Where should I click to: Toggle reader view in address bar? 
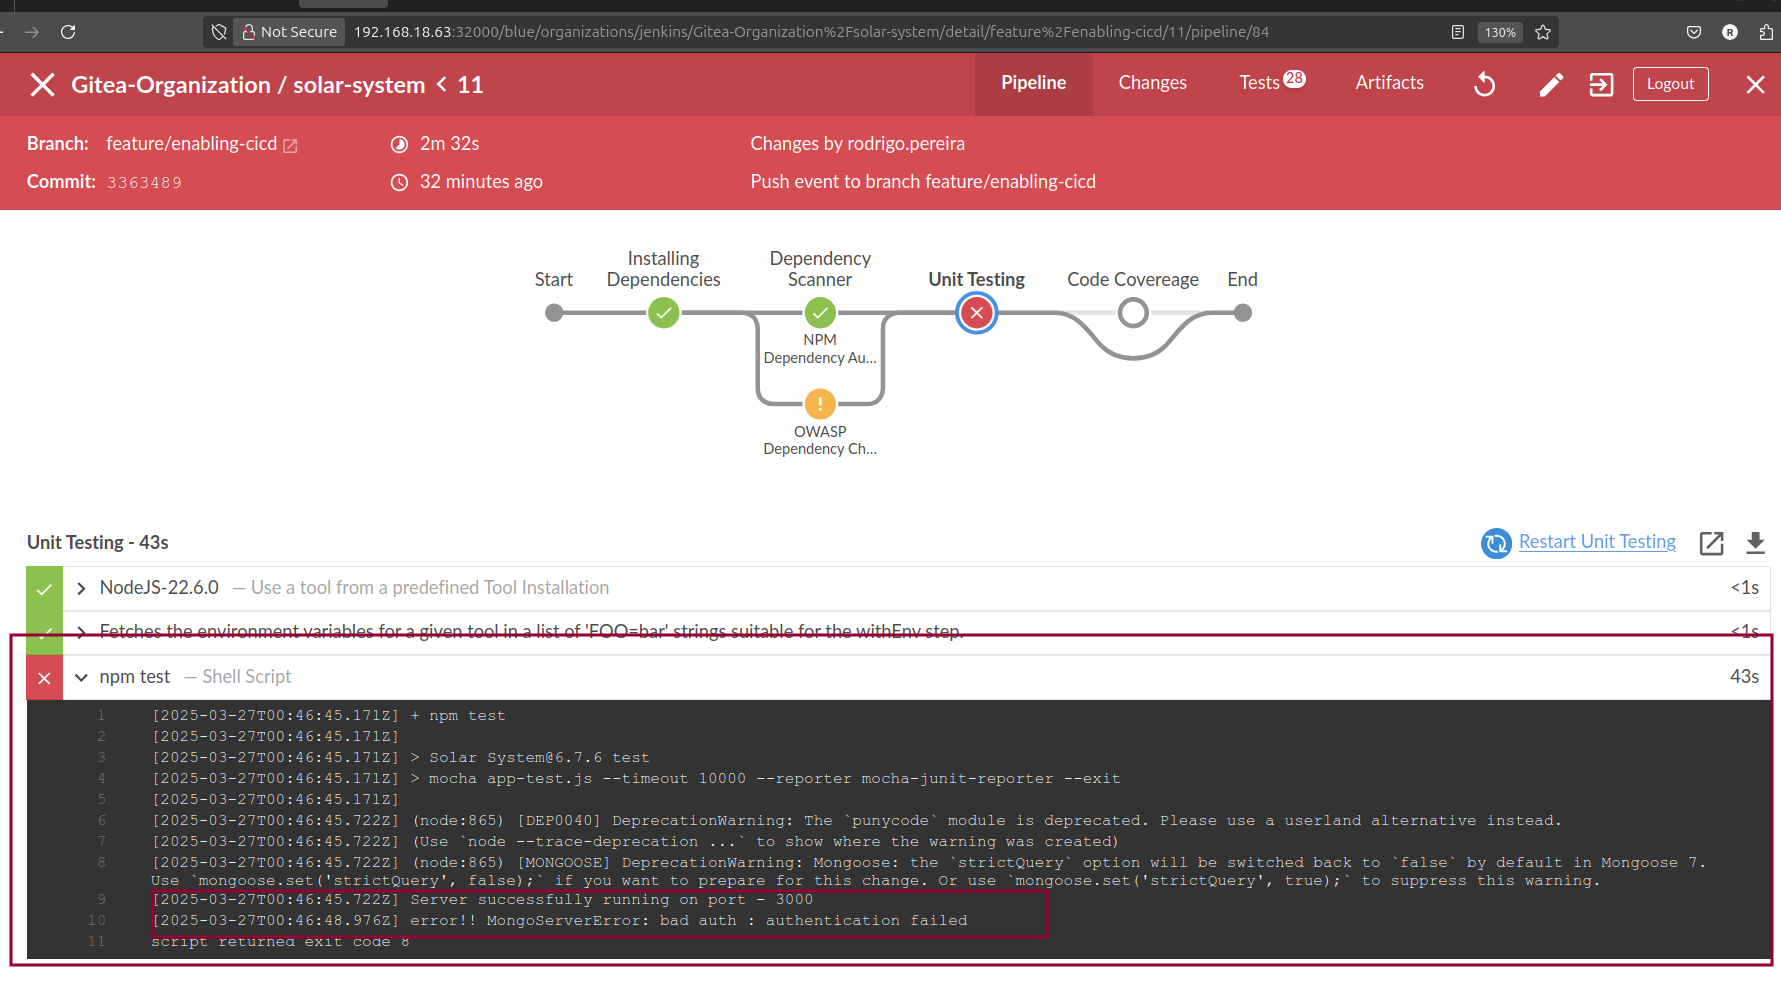[1458, 32]
